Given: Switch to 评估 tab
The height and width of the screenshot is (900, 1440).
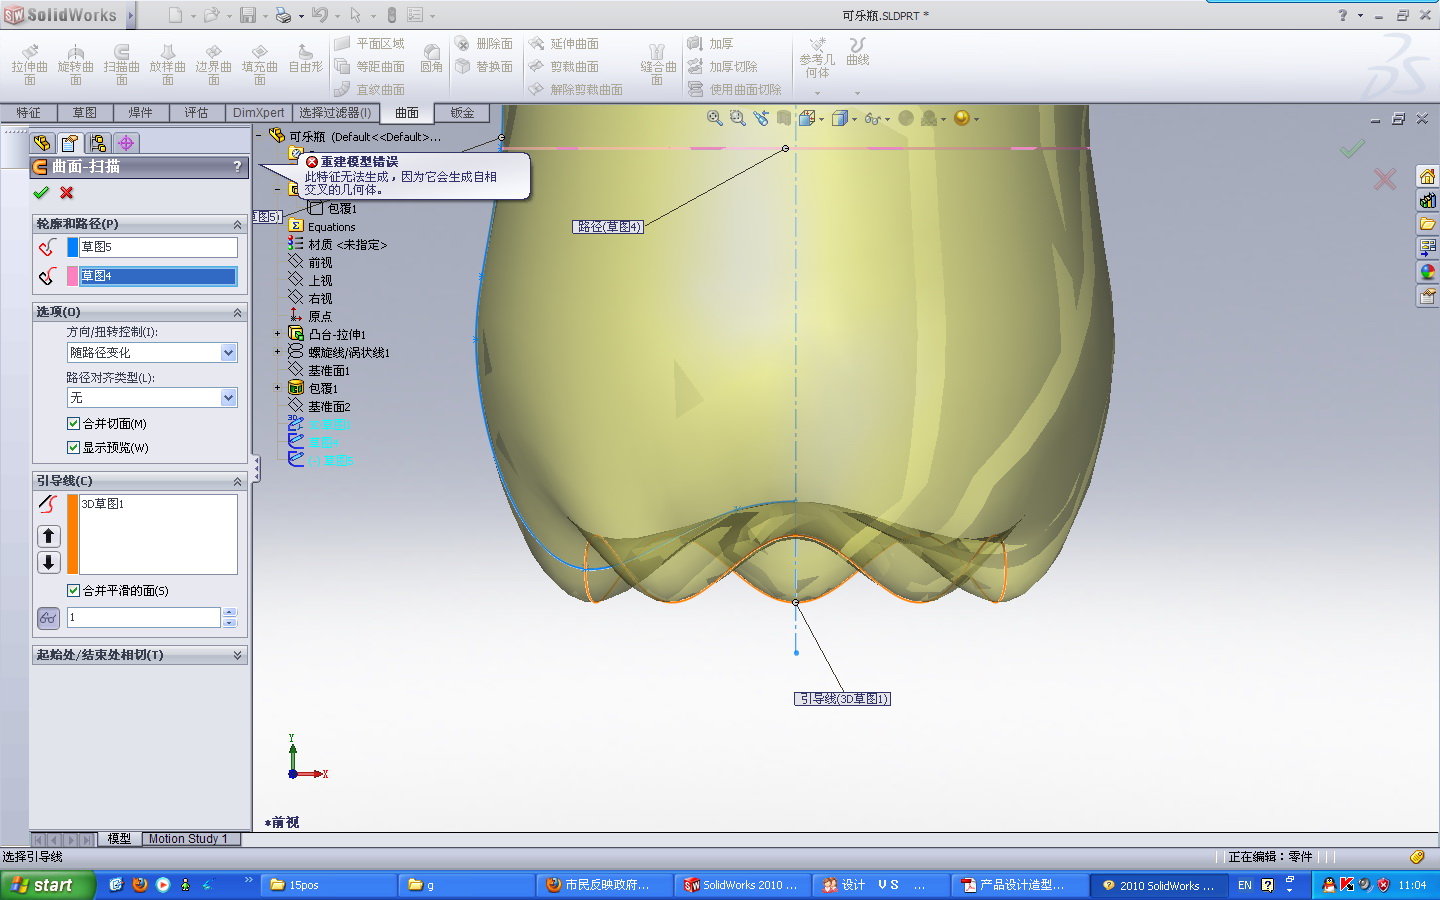Looking at the screenshot, I should pos(196,113).
